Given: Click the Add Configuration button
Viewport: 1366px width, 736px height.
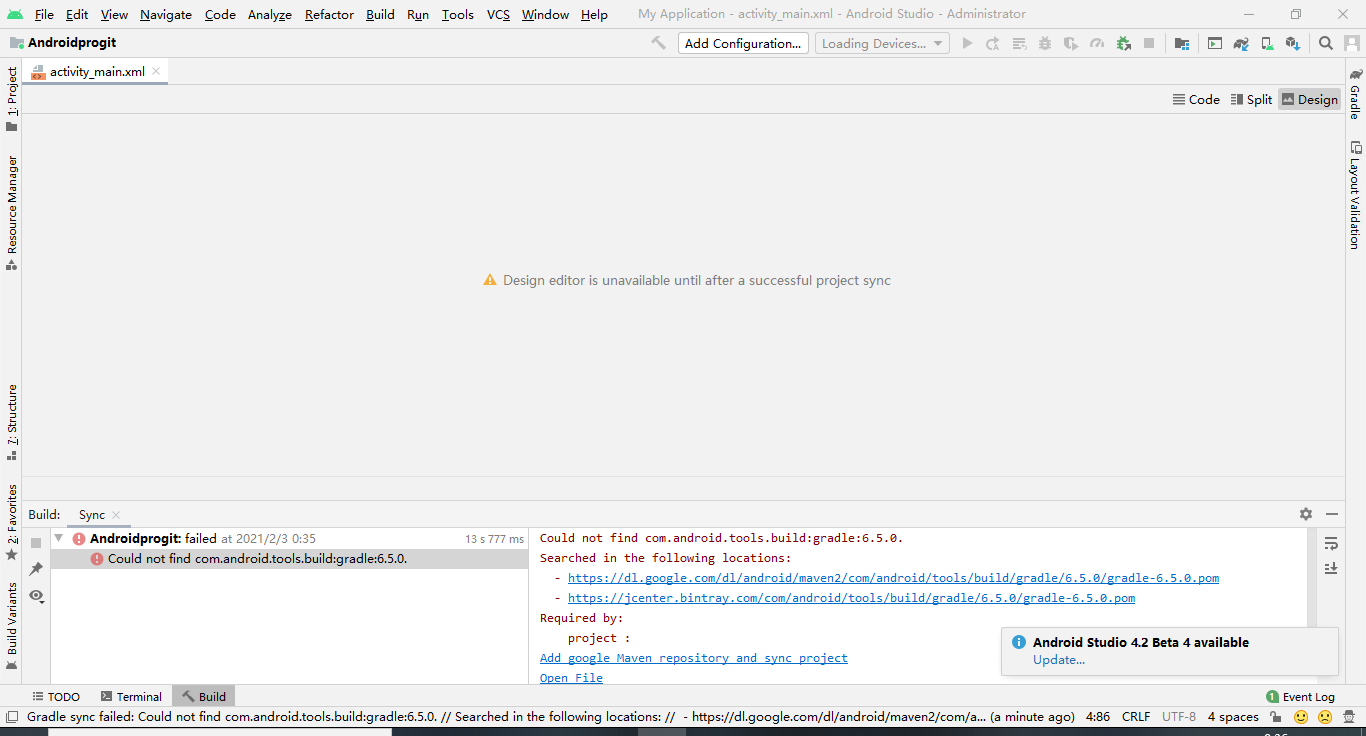Looking at the screenshot, I should tap(743, 43).
